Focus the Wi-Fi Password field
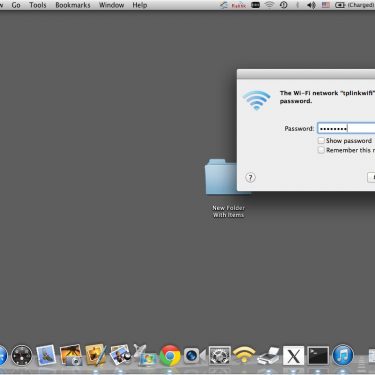Viewport: 375px width, 375px height. click(346, 128)
